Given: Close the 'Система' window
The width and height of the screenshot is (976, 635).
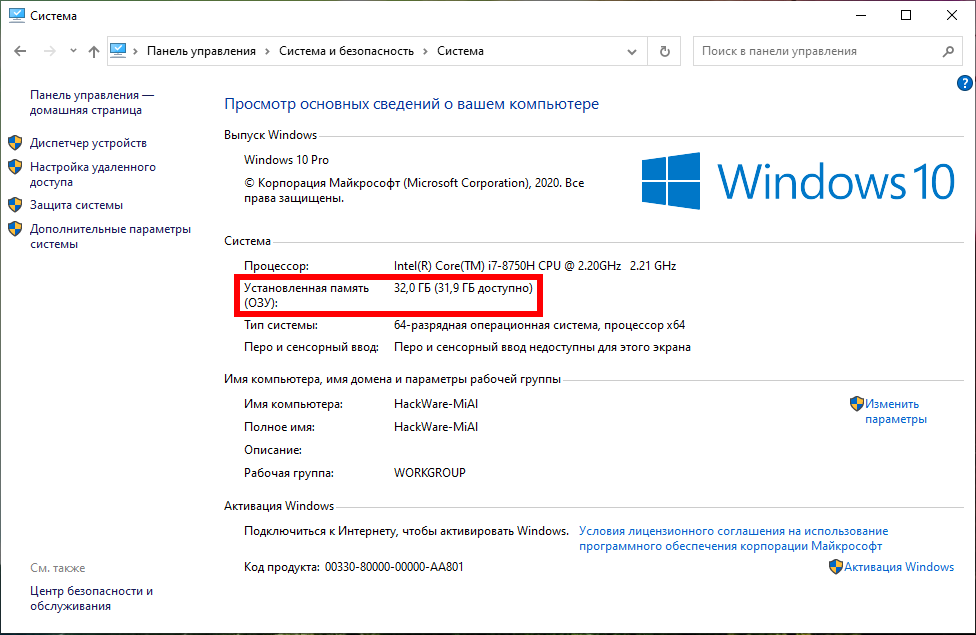Looking at the screenshot, I should [x=952, y=16].
